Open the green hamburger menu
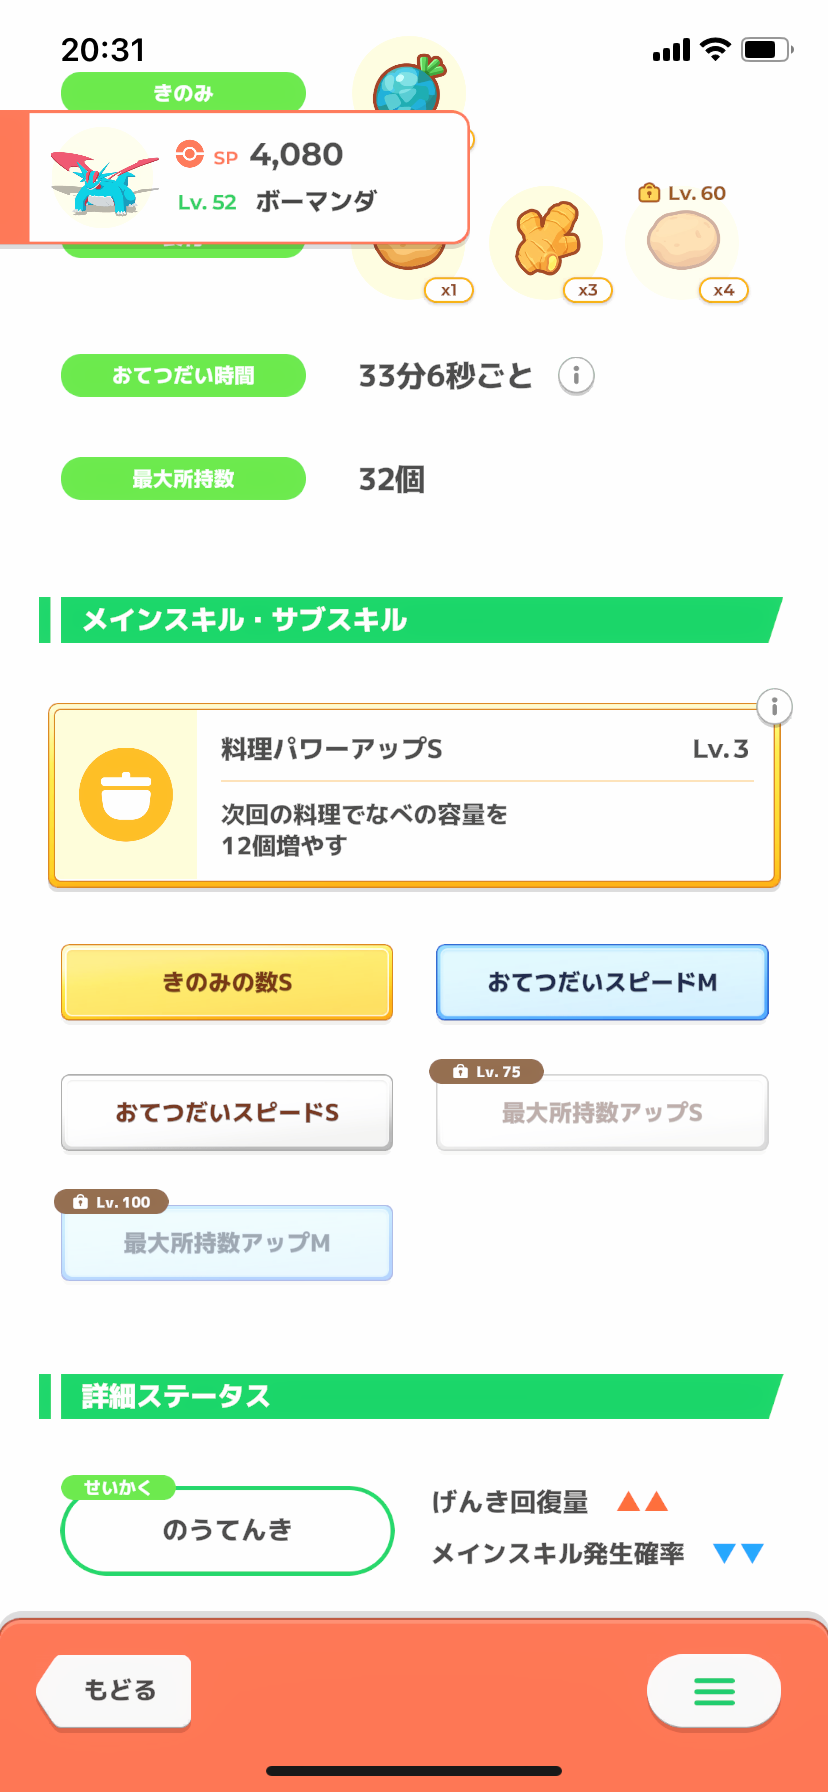828x1792 pixels. click(x=714, y=1691)
